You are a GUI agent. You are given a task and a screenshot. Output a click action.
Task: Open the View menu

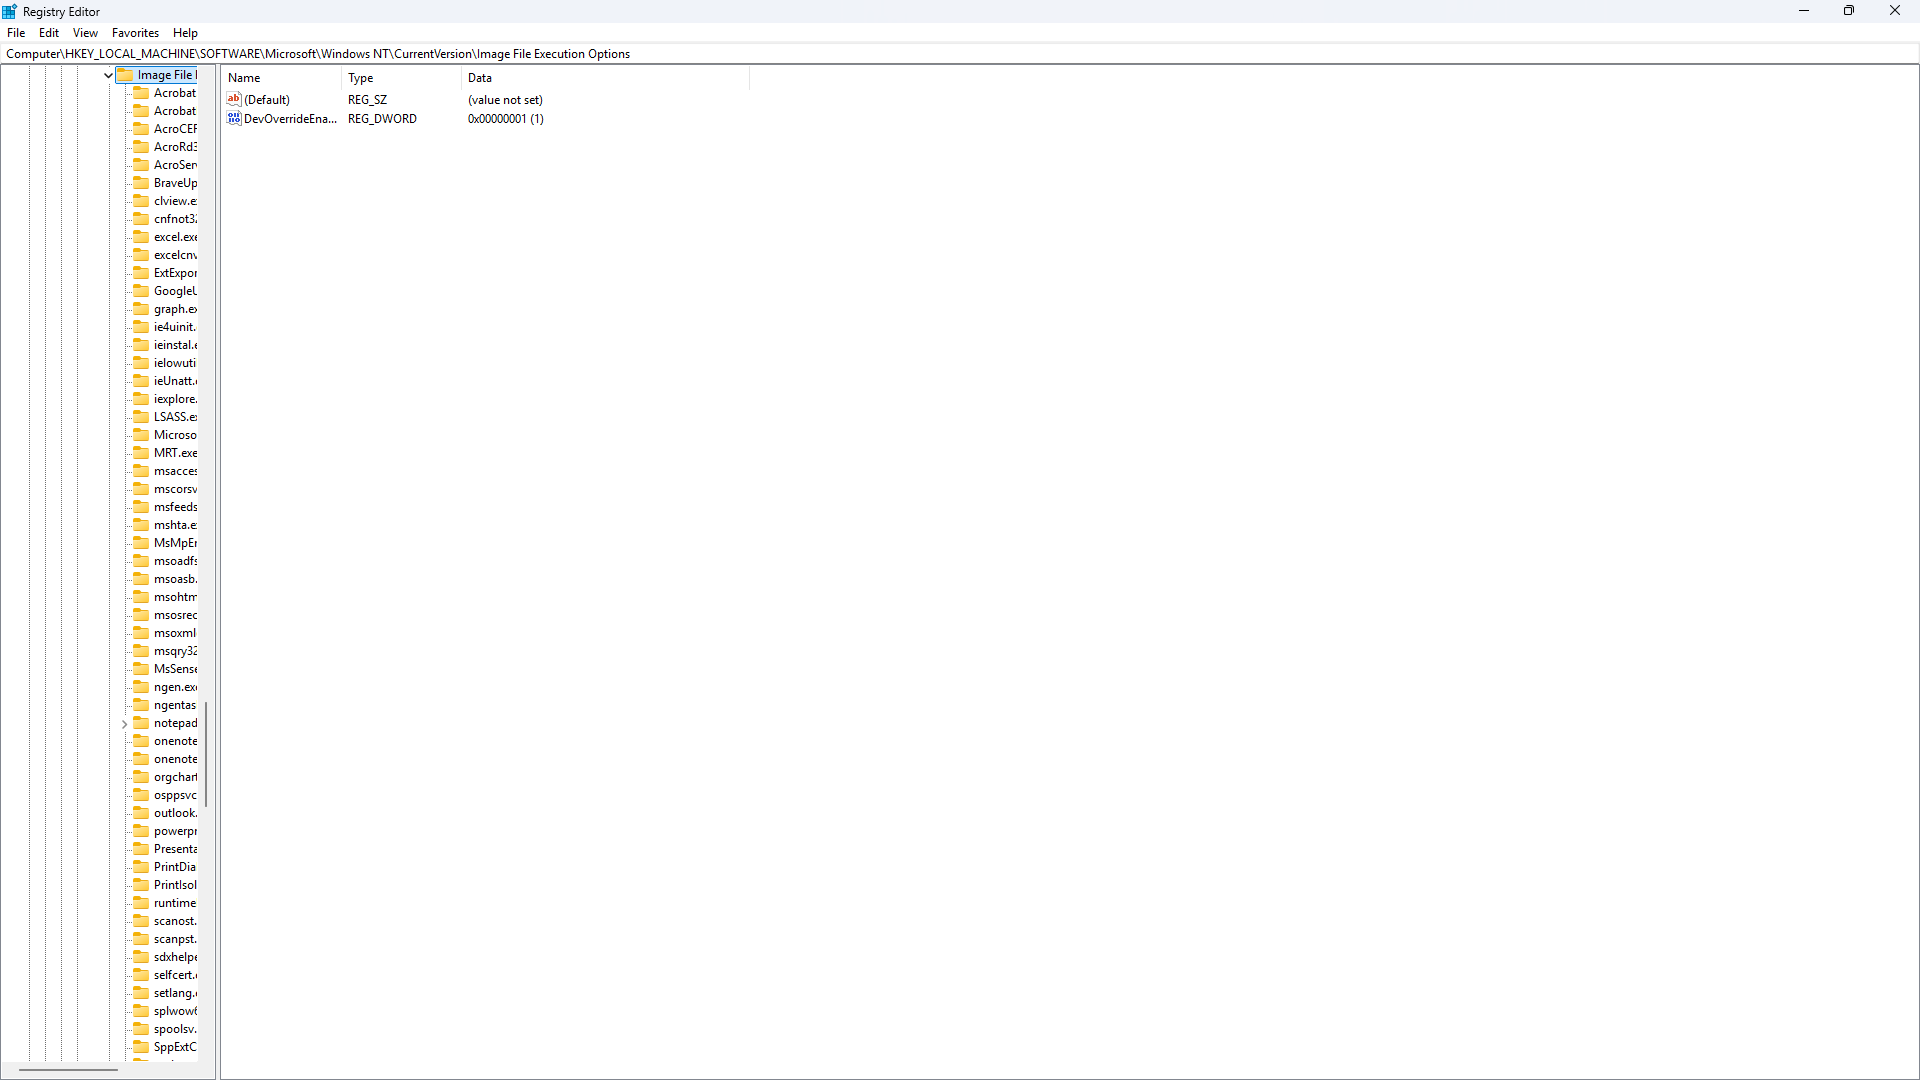85,33
